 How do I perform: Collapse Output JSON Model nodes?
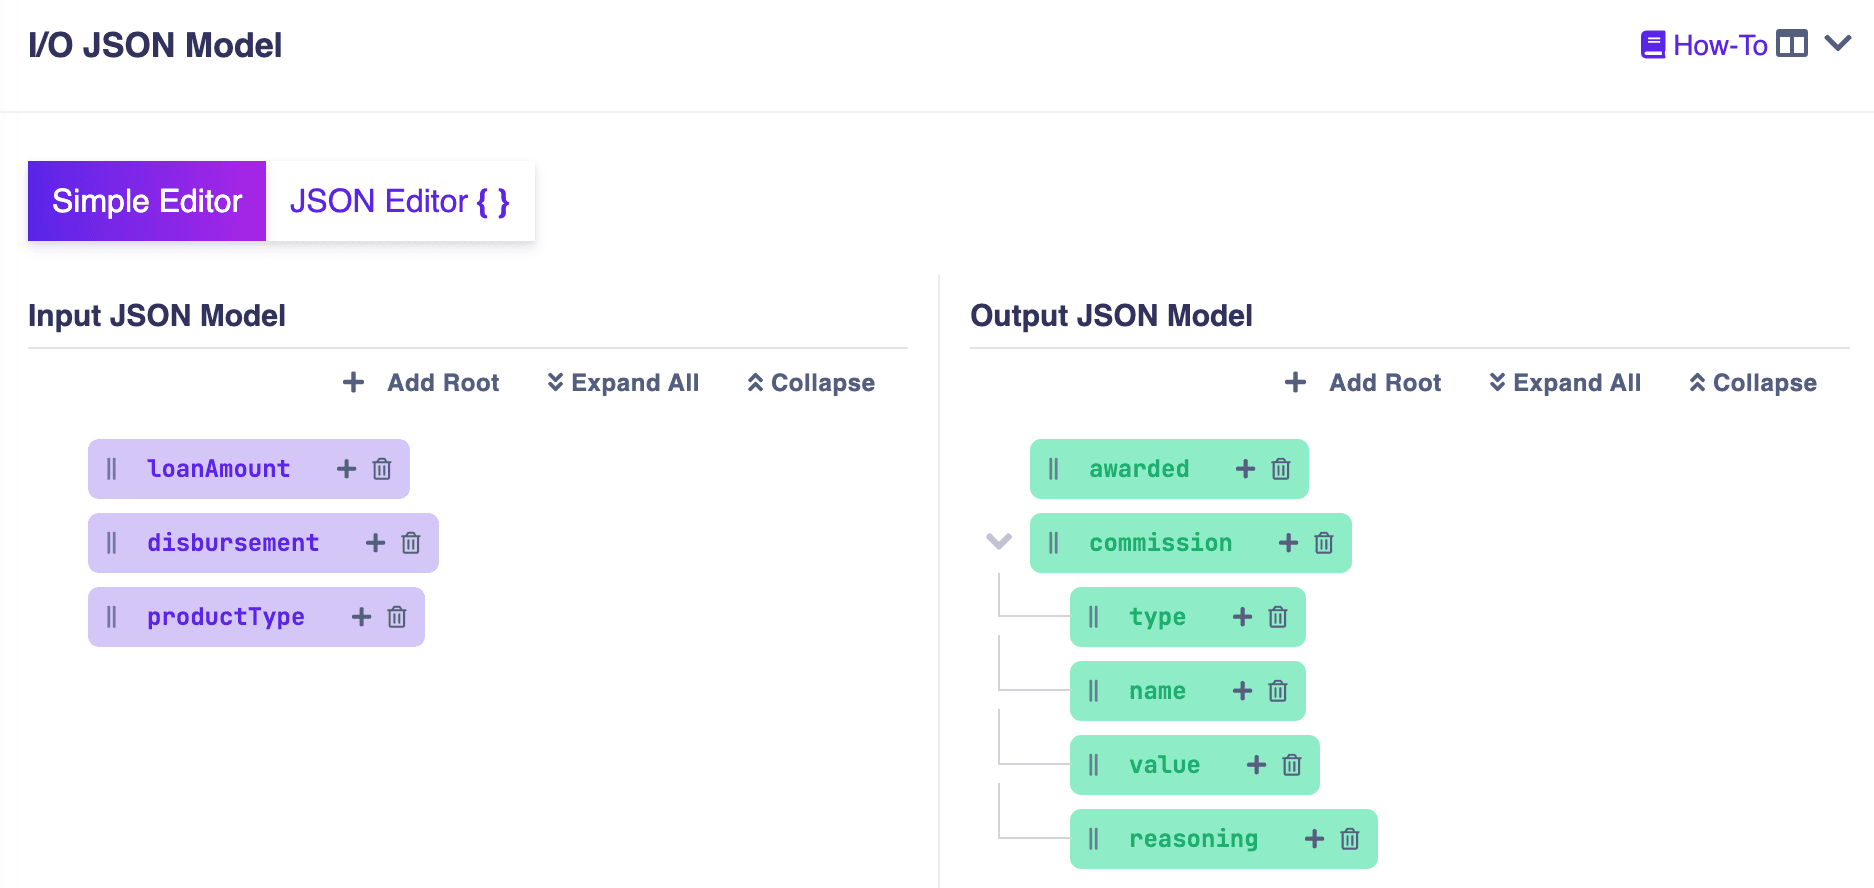click(x=1753, y=383)
